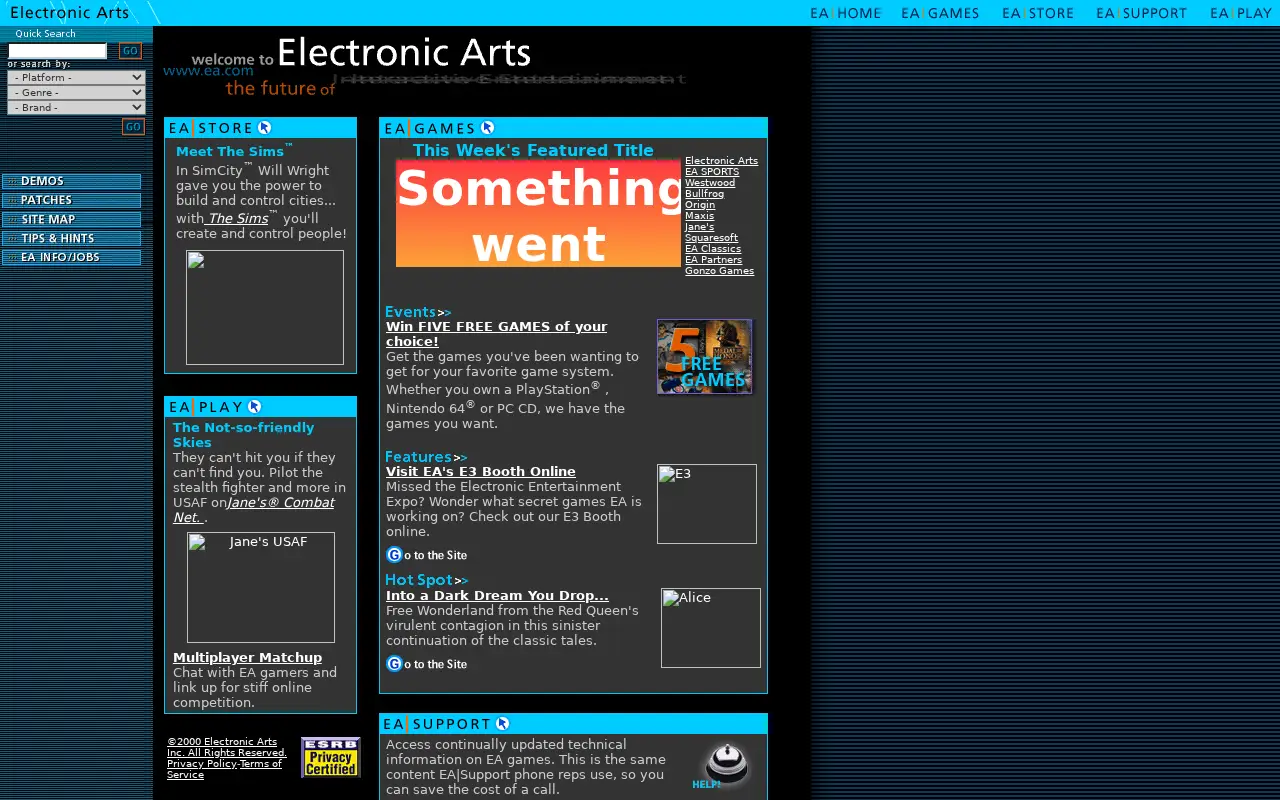Open EA Store in top navigation
This screenshot has width=1280, height=800.
(1038, 13)
